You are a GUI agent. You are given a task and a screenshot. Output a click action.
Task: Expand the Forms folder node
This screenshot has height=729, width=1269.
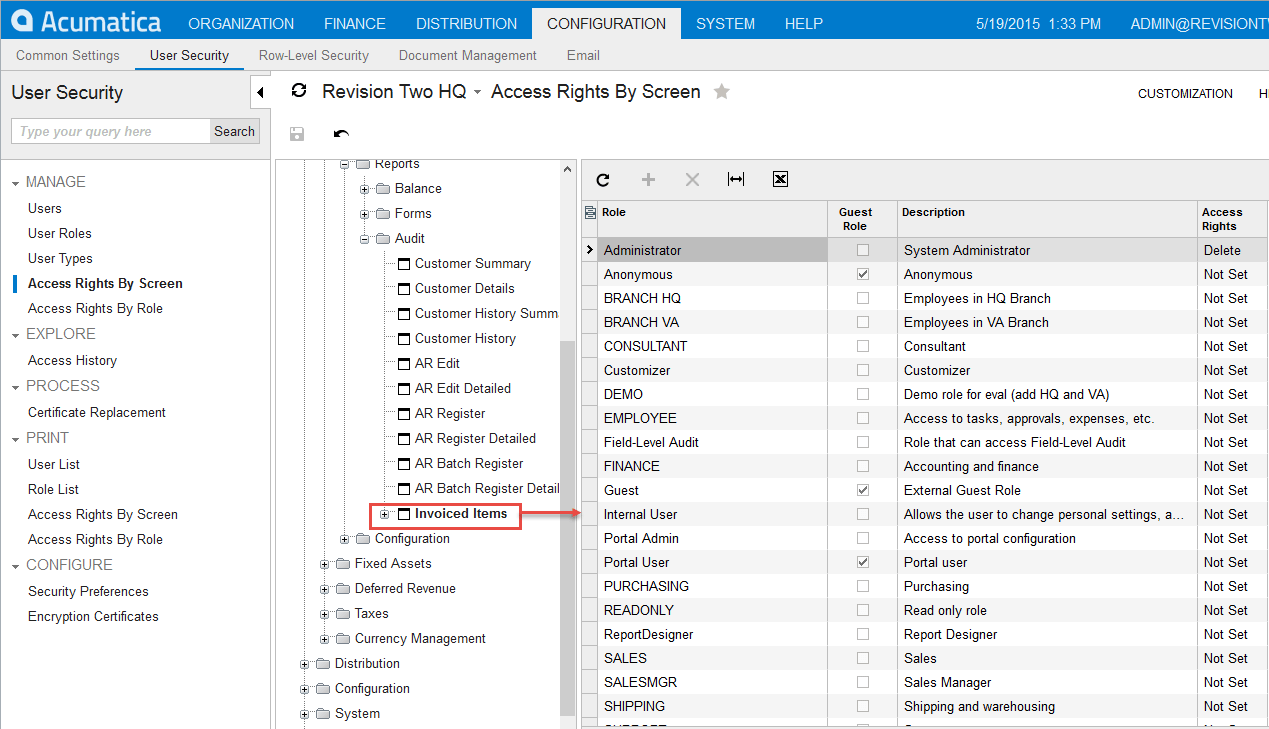click(365, 214)
